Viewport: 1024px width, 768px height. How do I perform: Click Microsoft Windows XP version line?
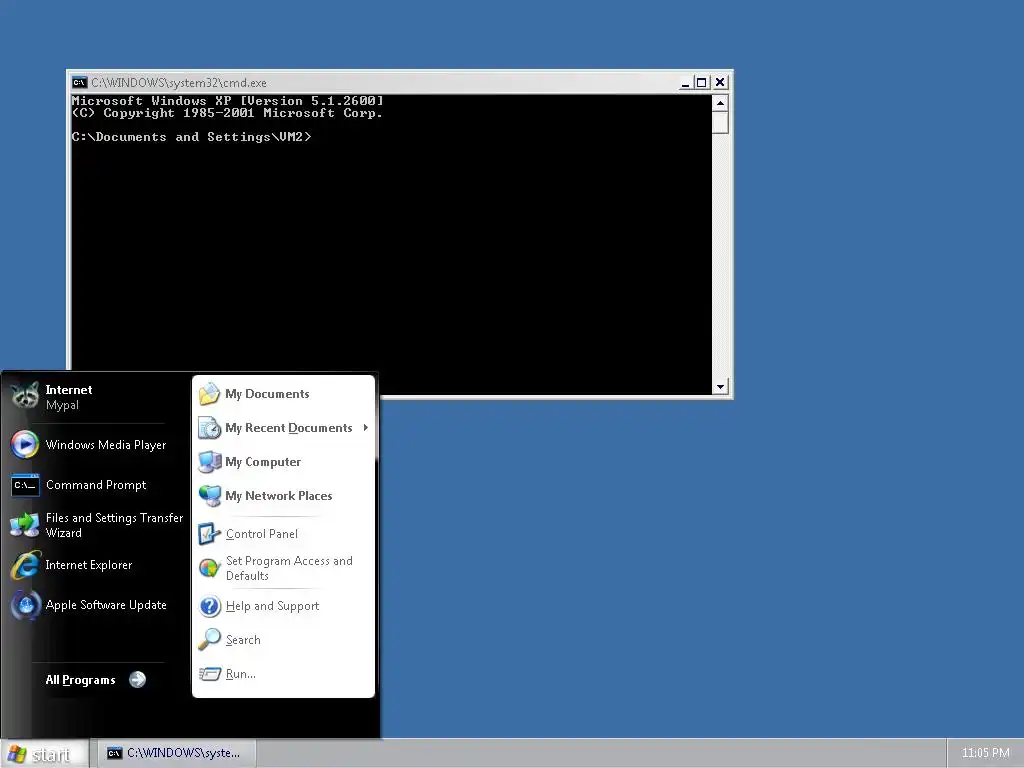pos(227,101)
